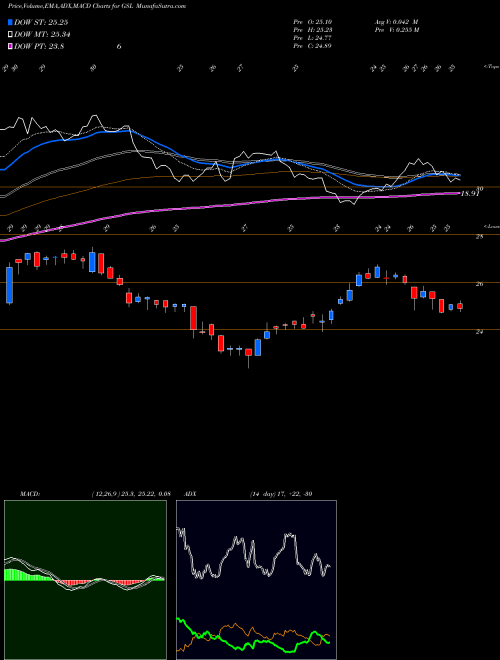
Task: Click the 18.91 EMA value label
Action: [x=470, y=194]
